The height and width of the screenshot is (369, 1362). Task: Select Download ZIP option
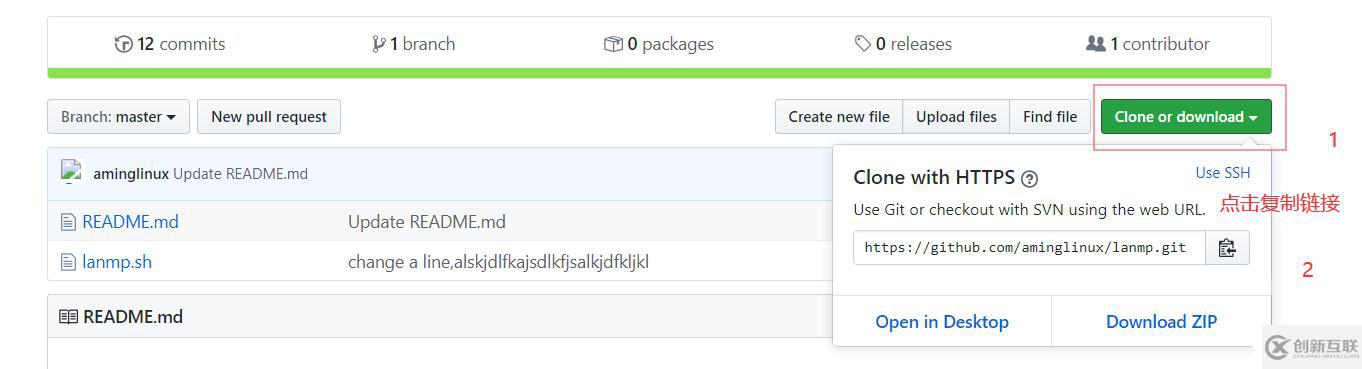[x=1161, y=322]
